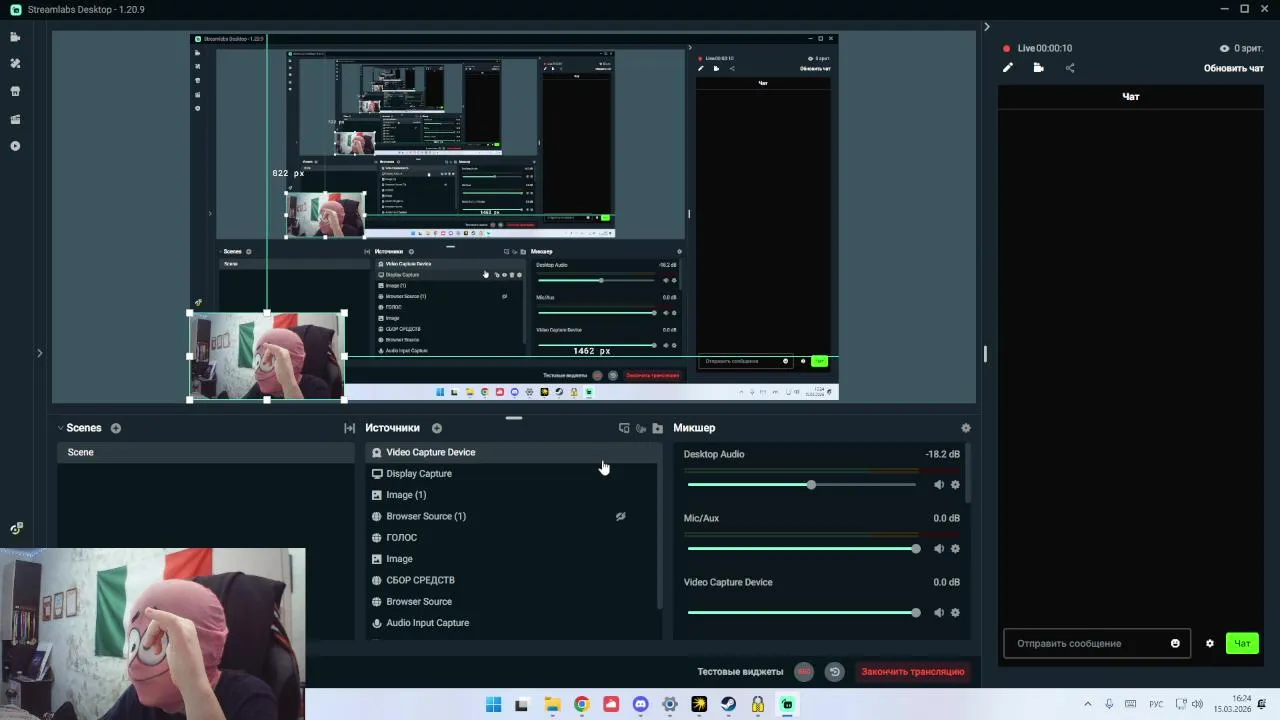Select the Image (1) source
The image size is (1280, 720).
point(512,495)
